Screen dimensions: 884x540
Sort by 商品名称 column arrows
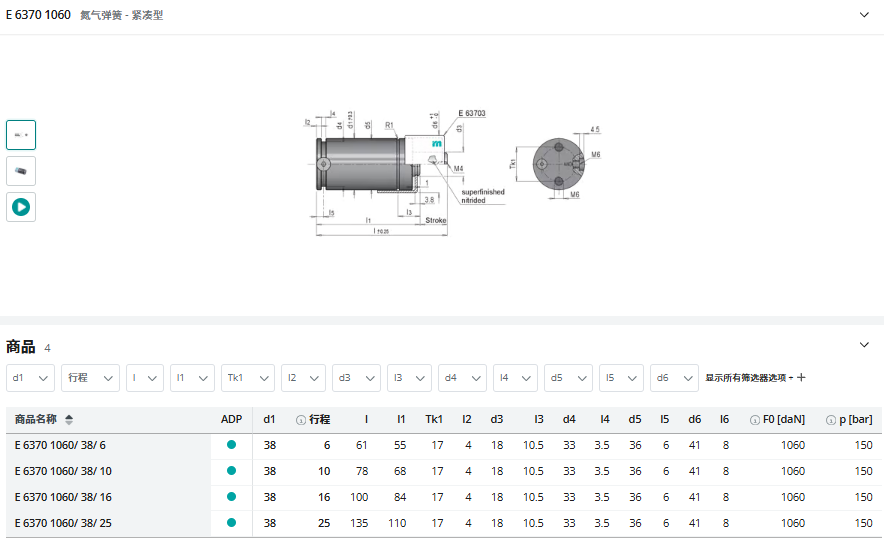69,420
